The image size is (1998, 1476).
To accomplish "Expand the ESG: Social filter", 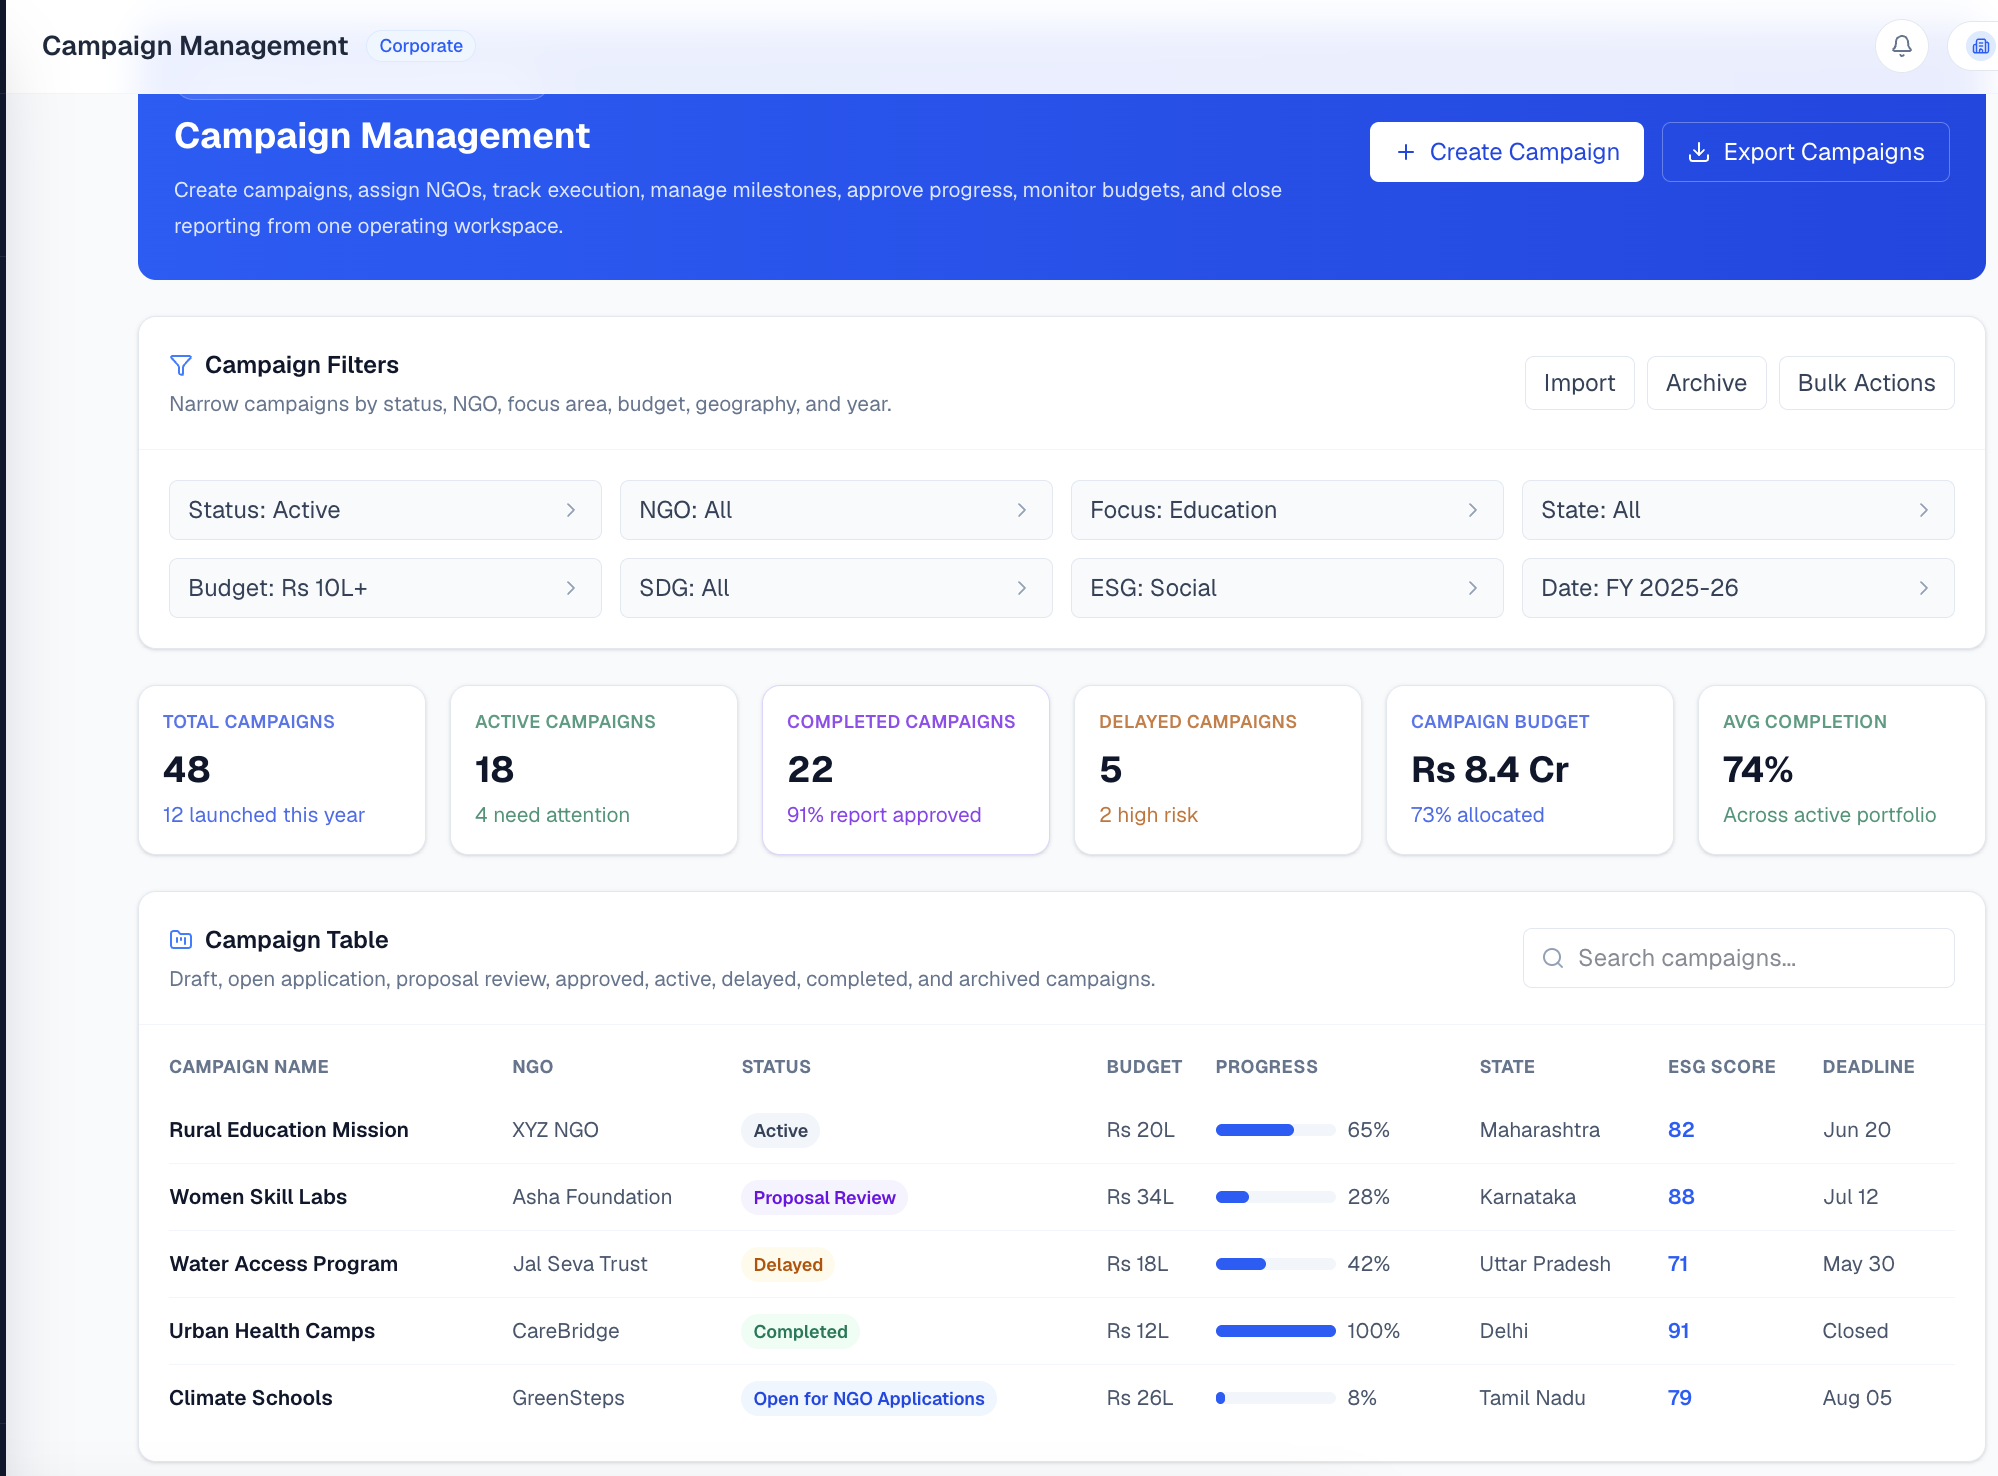I will click(1287, 588).
